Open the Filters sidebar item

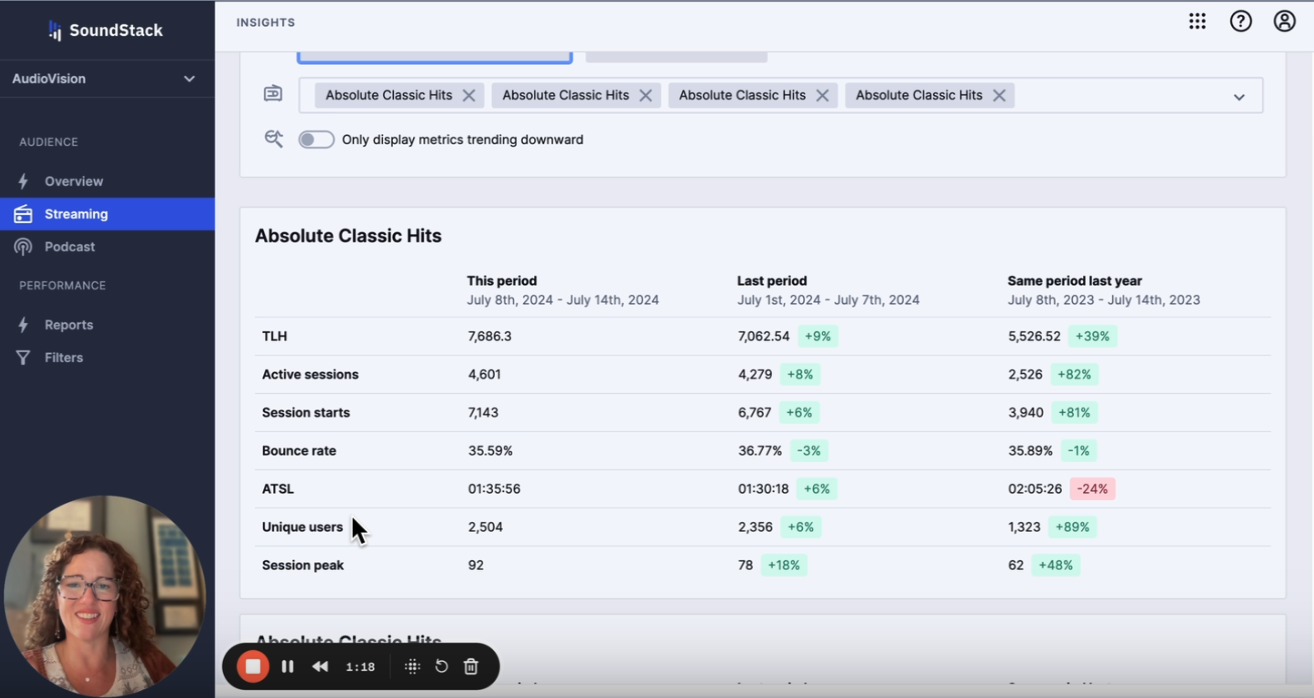click(x=63, y=357)
